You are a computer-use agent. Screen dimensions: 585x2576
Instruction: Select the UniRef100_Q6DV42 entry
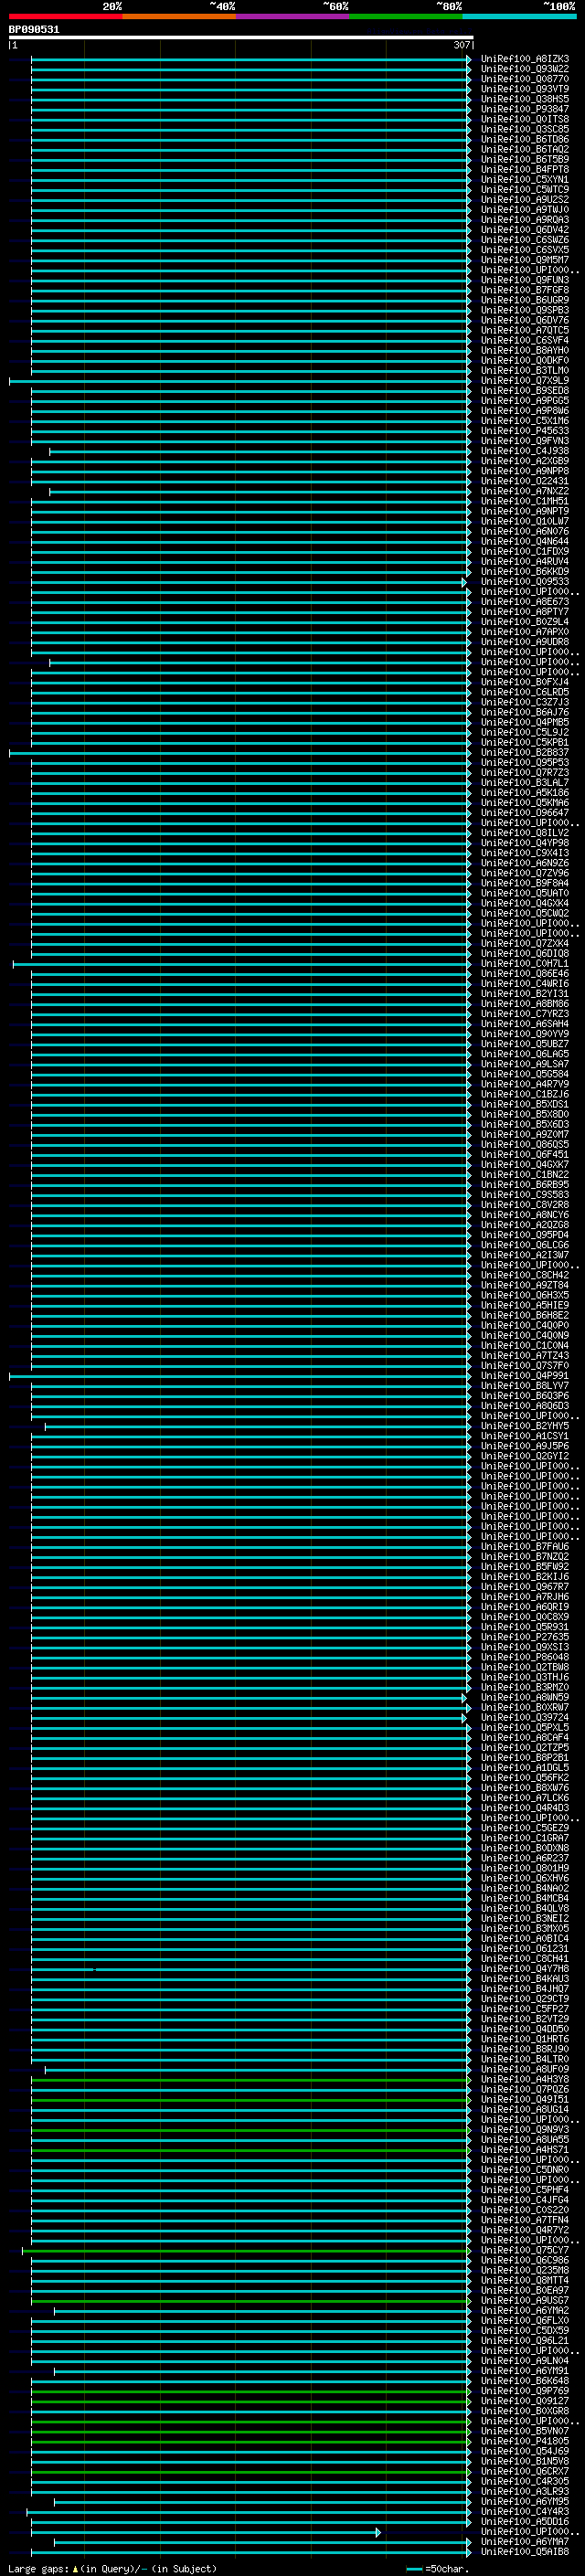pyautogui.click(x=524, y=230)
